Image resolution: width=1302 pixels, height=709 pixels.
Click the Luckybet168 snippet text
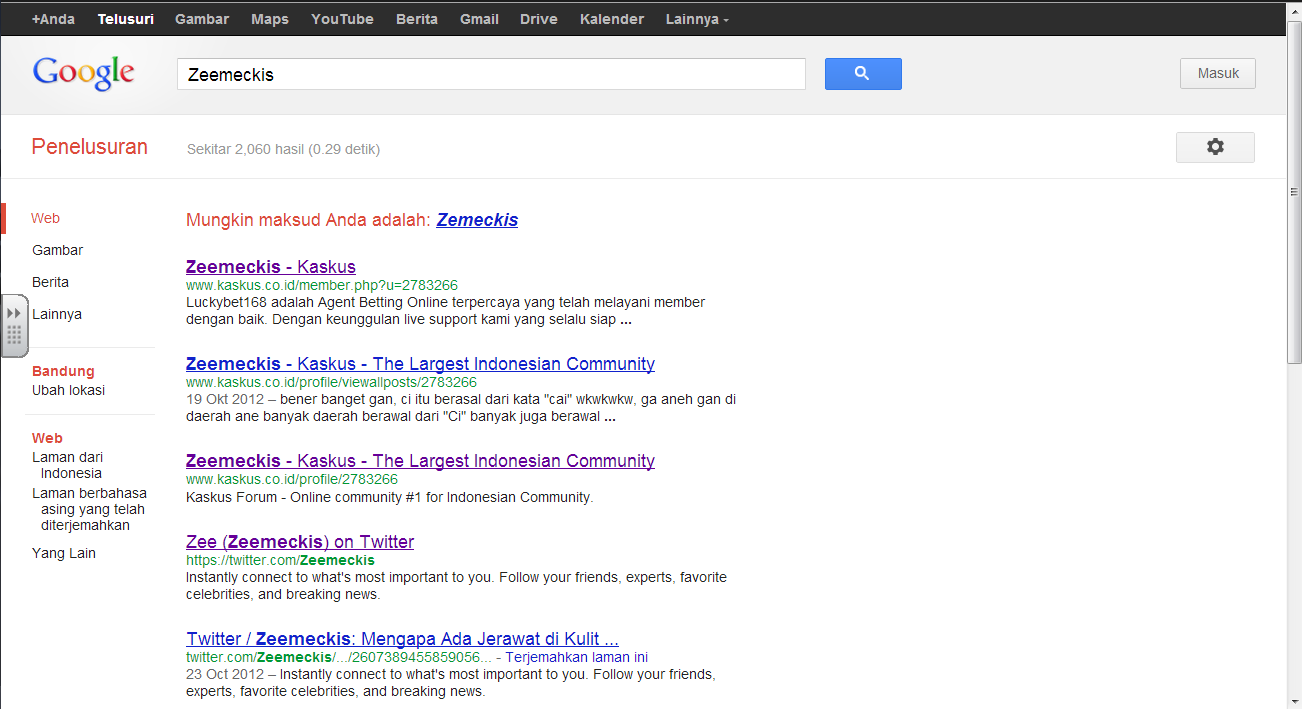tap(445, 311)
